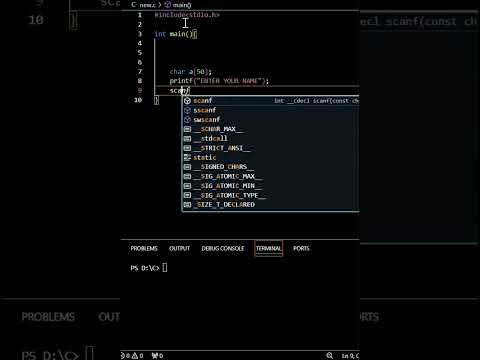
Task: Click the keyword icon next to static
Action: click(187, 157)
